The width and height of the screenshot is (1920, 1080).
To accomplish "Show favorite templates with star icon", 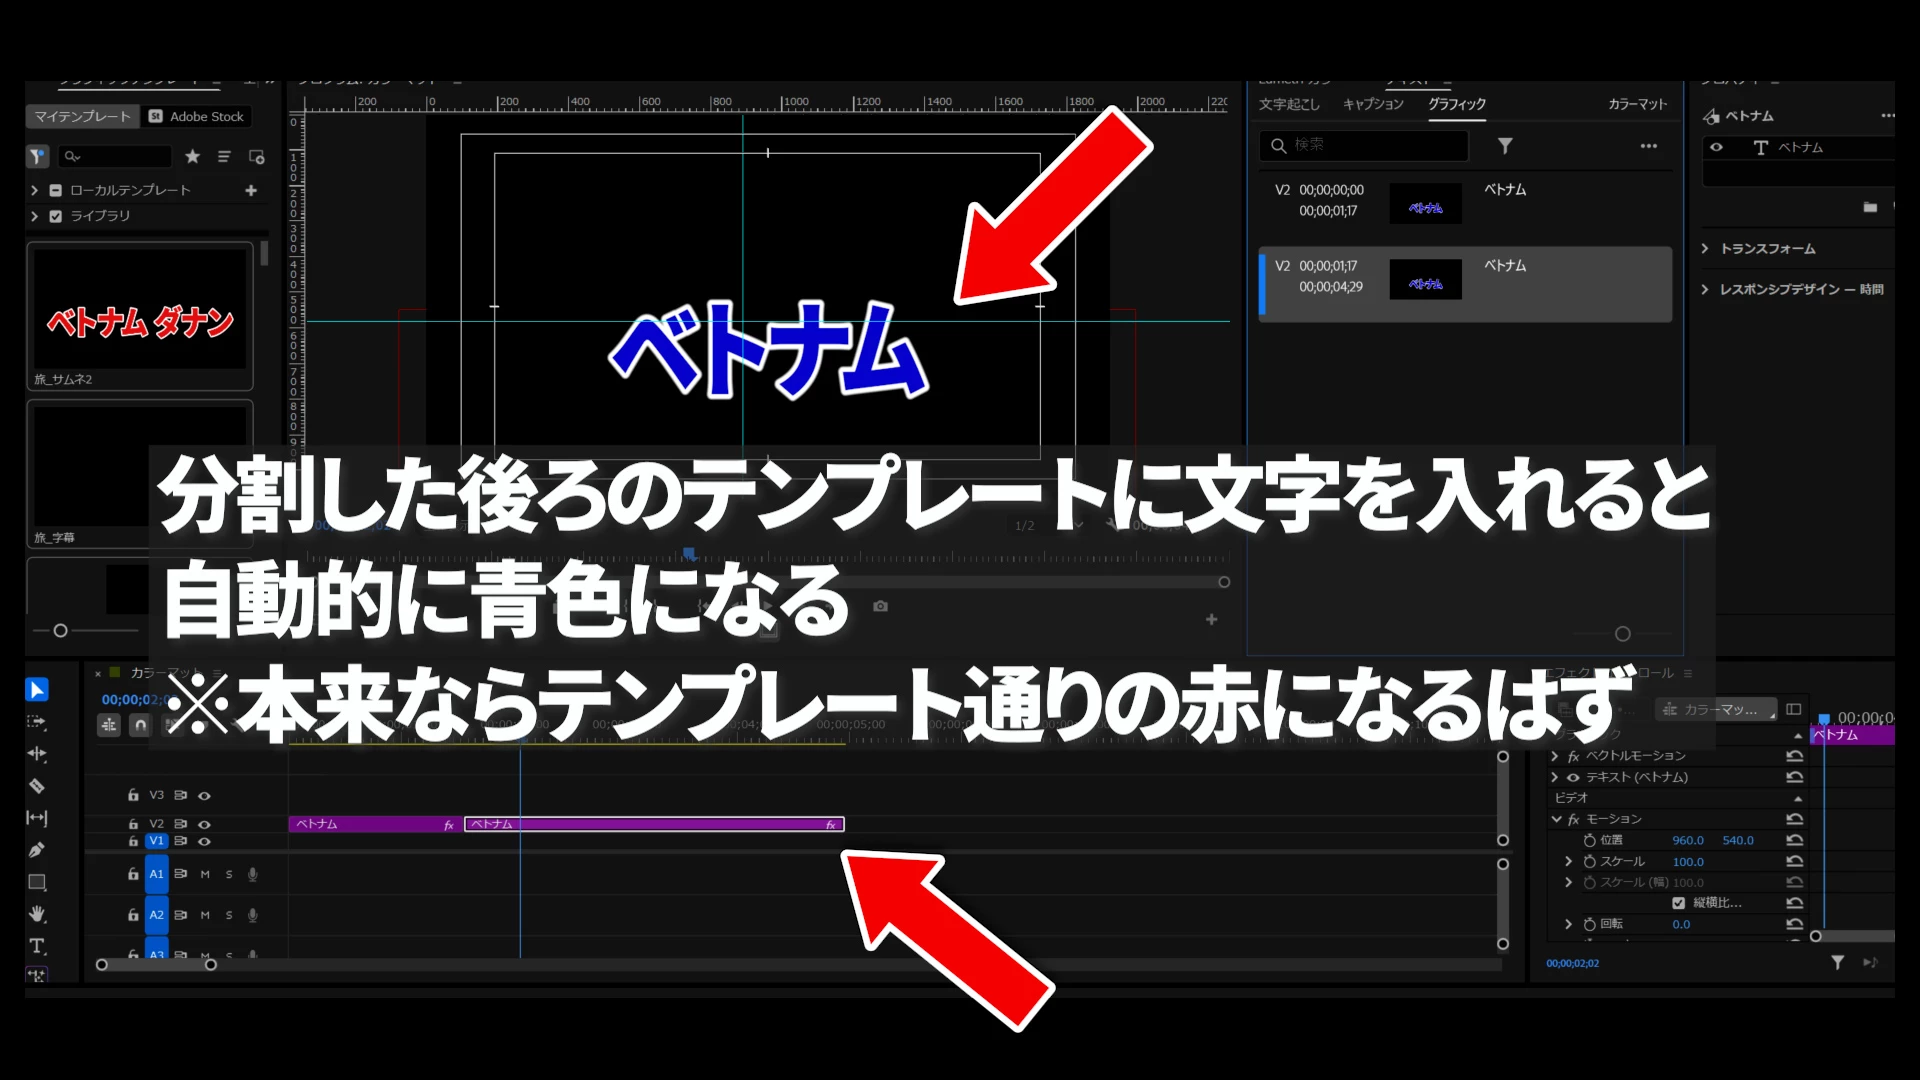I will coord(192,156).
